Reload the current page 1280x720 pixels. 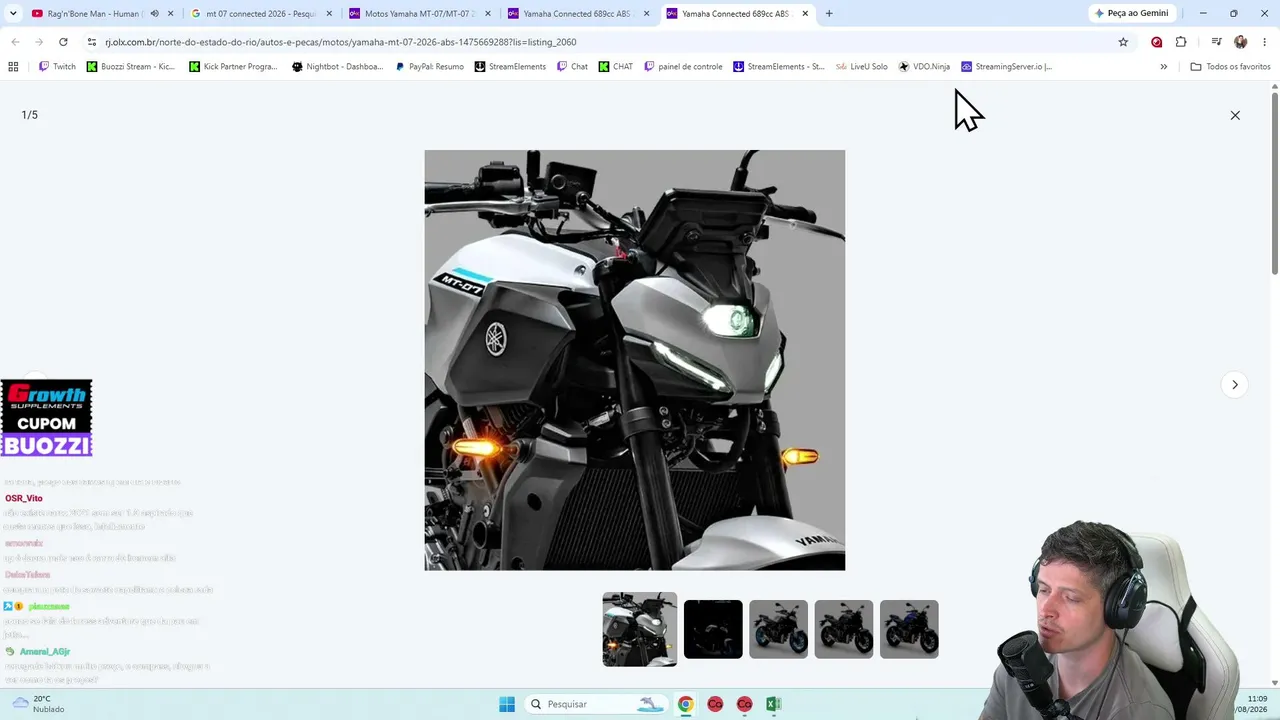[x=63, y=42]
